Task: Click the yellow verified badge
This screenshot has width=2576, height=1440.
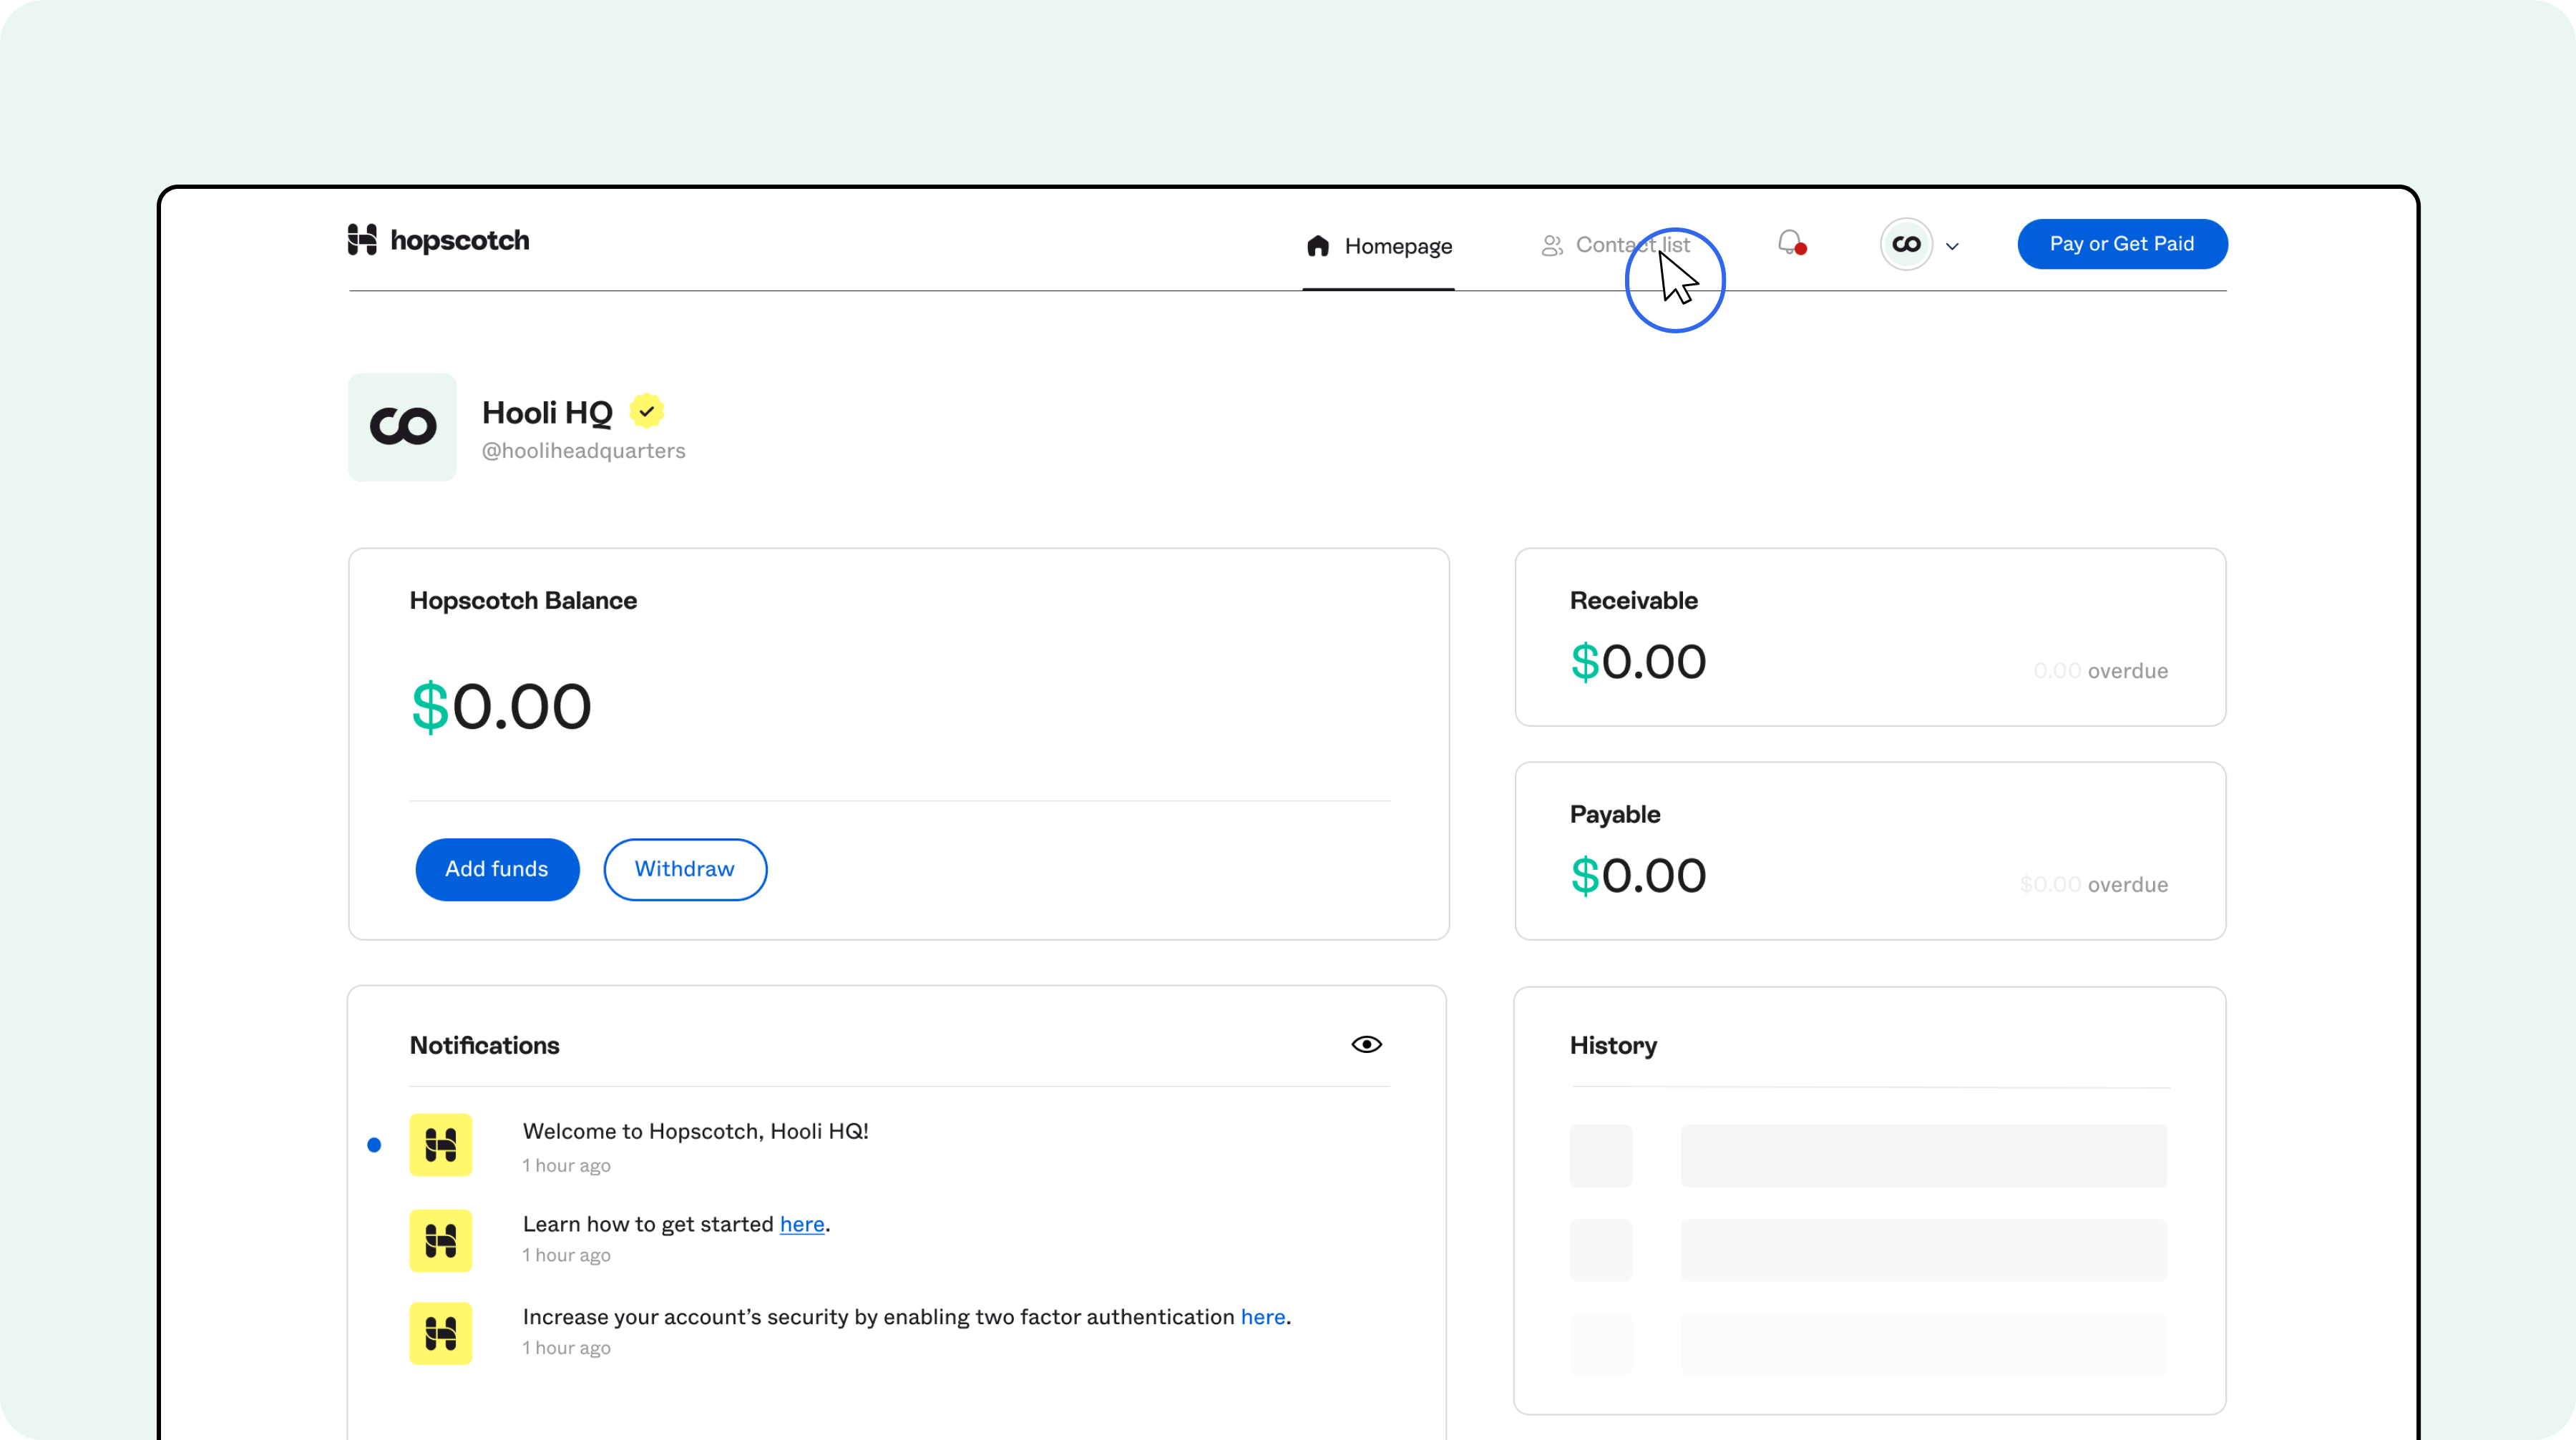Action: (x=647, y=411)
